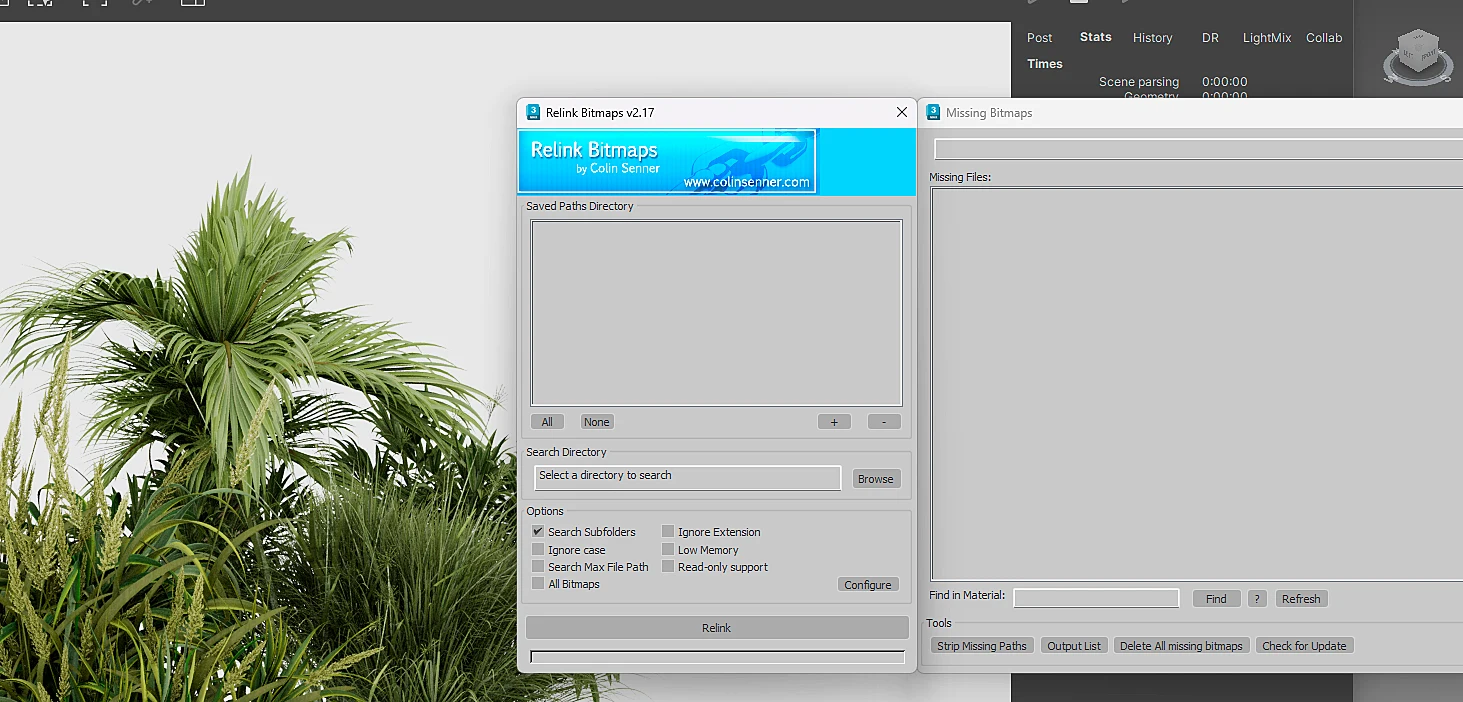Image resolution: width=1463 pixels, height=702 pixels.
Task: Enable the Ignore Extension checkbox
Action: click(668, 532)
